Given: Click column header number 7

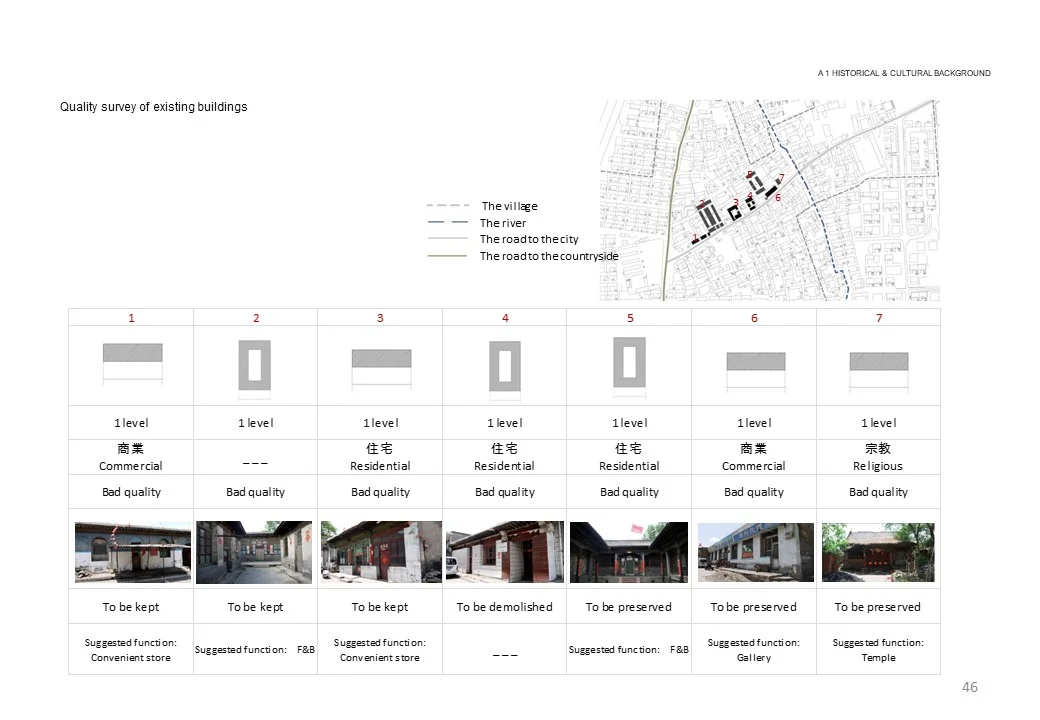Looking at the screenshot, I should point(879,318).
